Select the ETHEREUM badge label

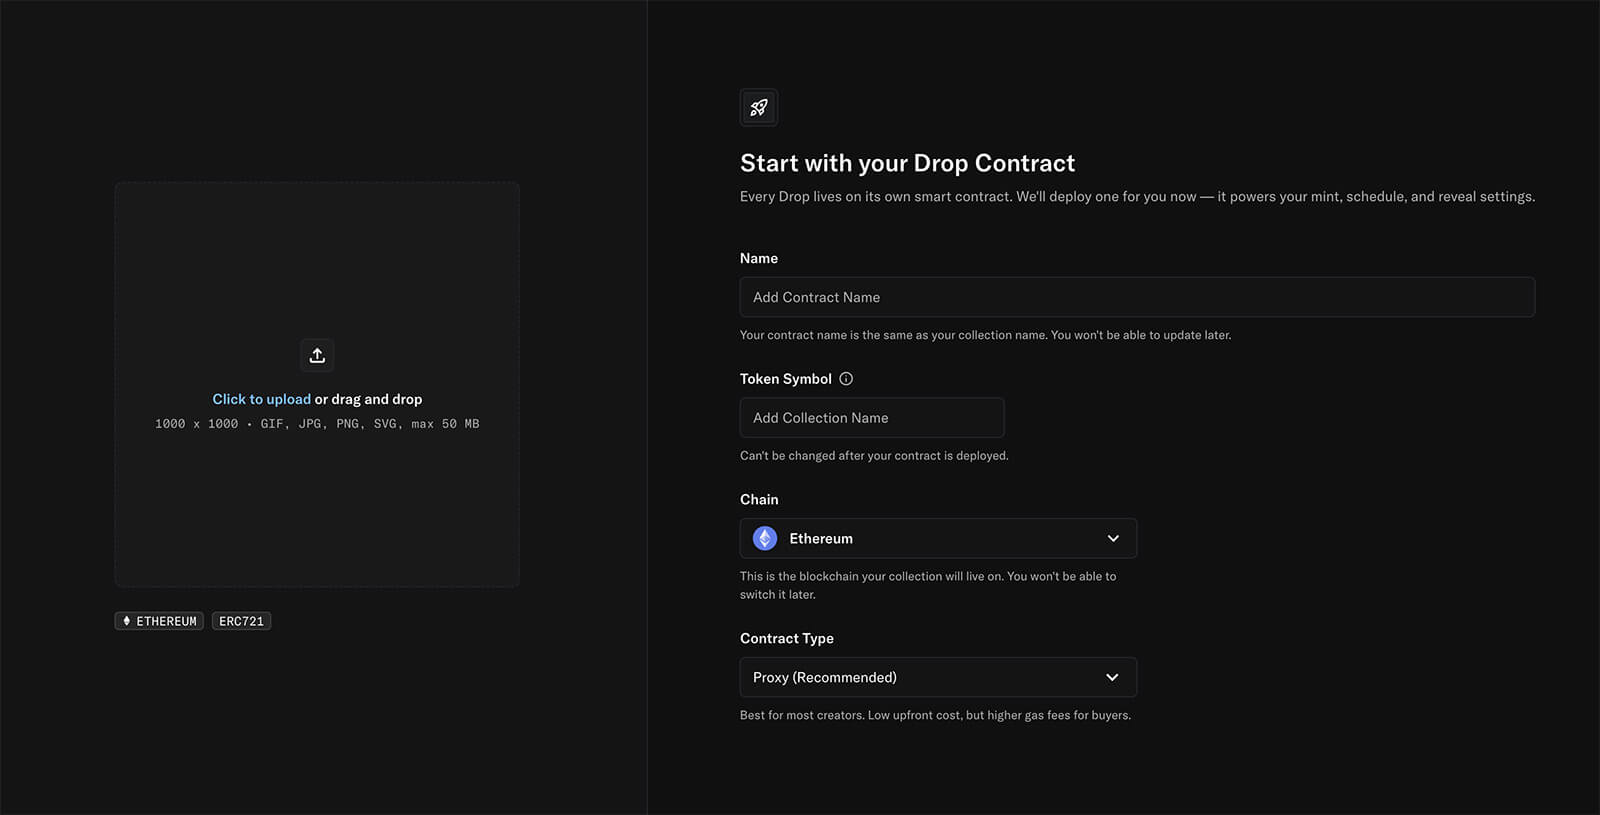166,621
